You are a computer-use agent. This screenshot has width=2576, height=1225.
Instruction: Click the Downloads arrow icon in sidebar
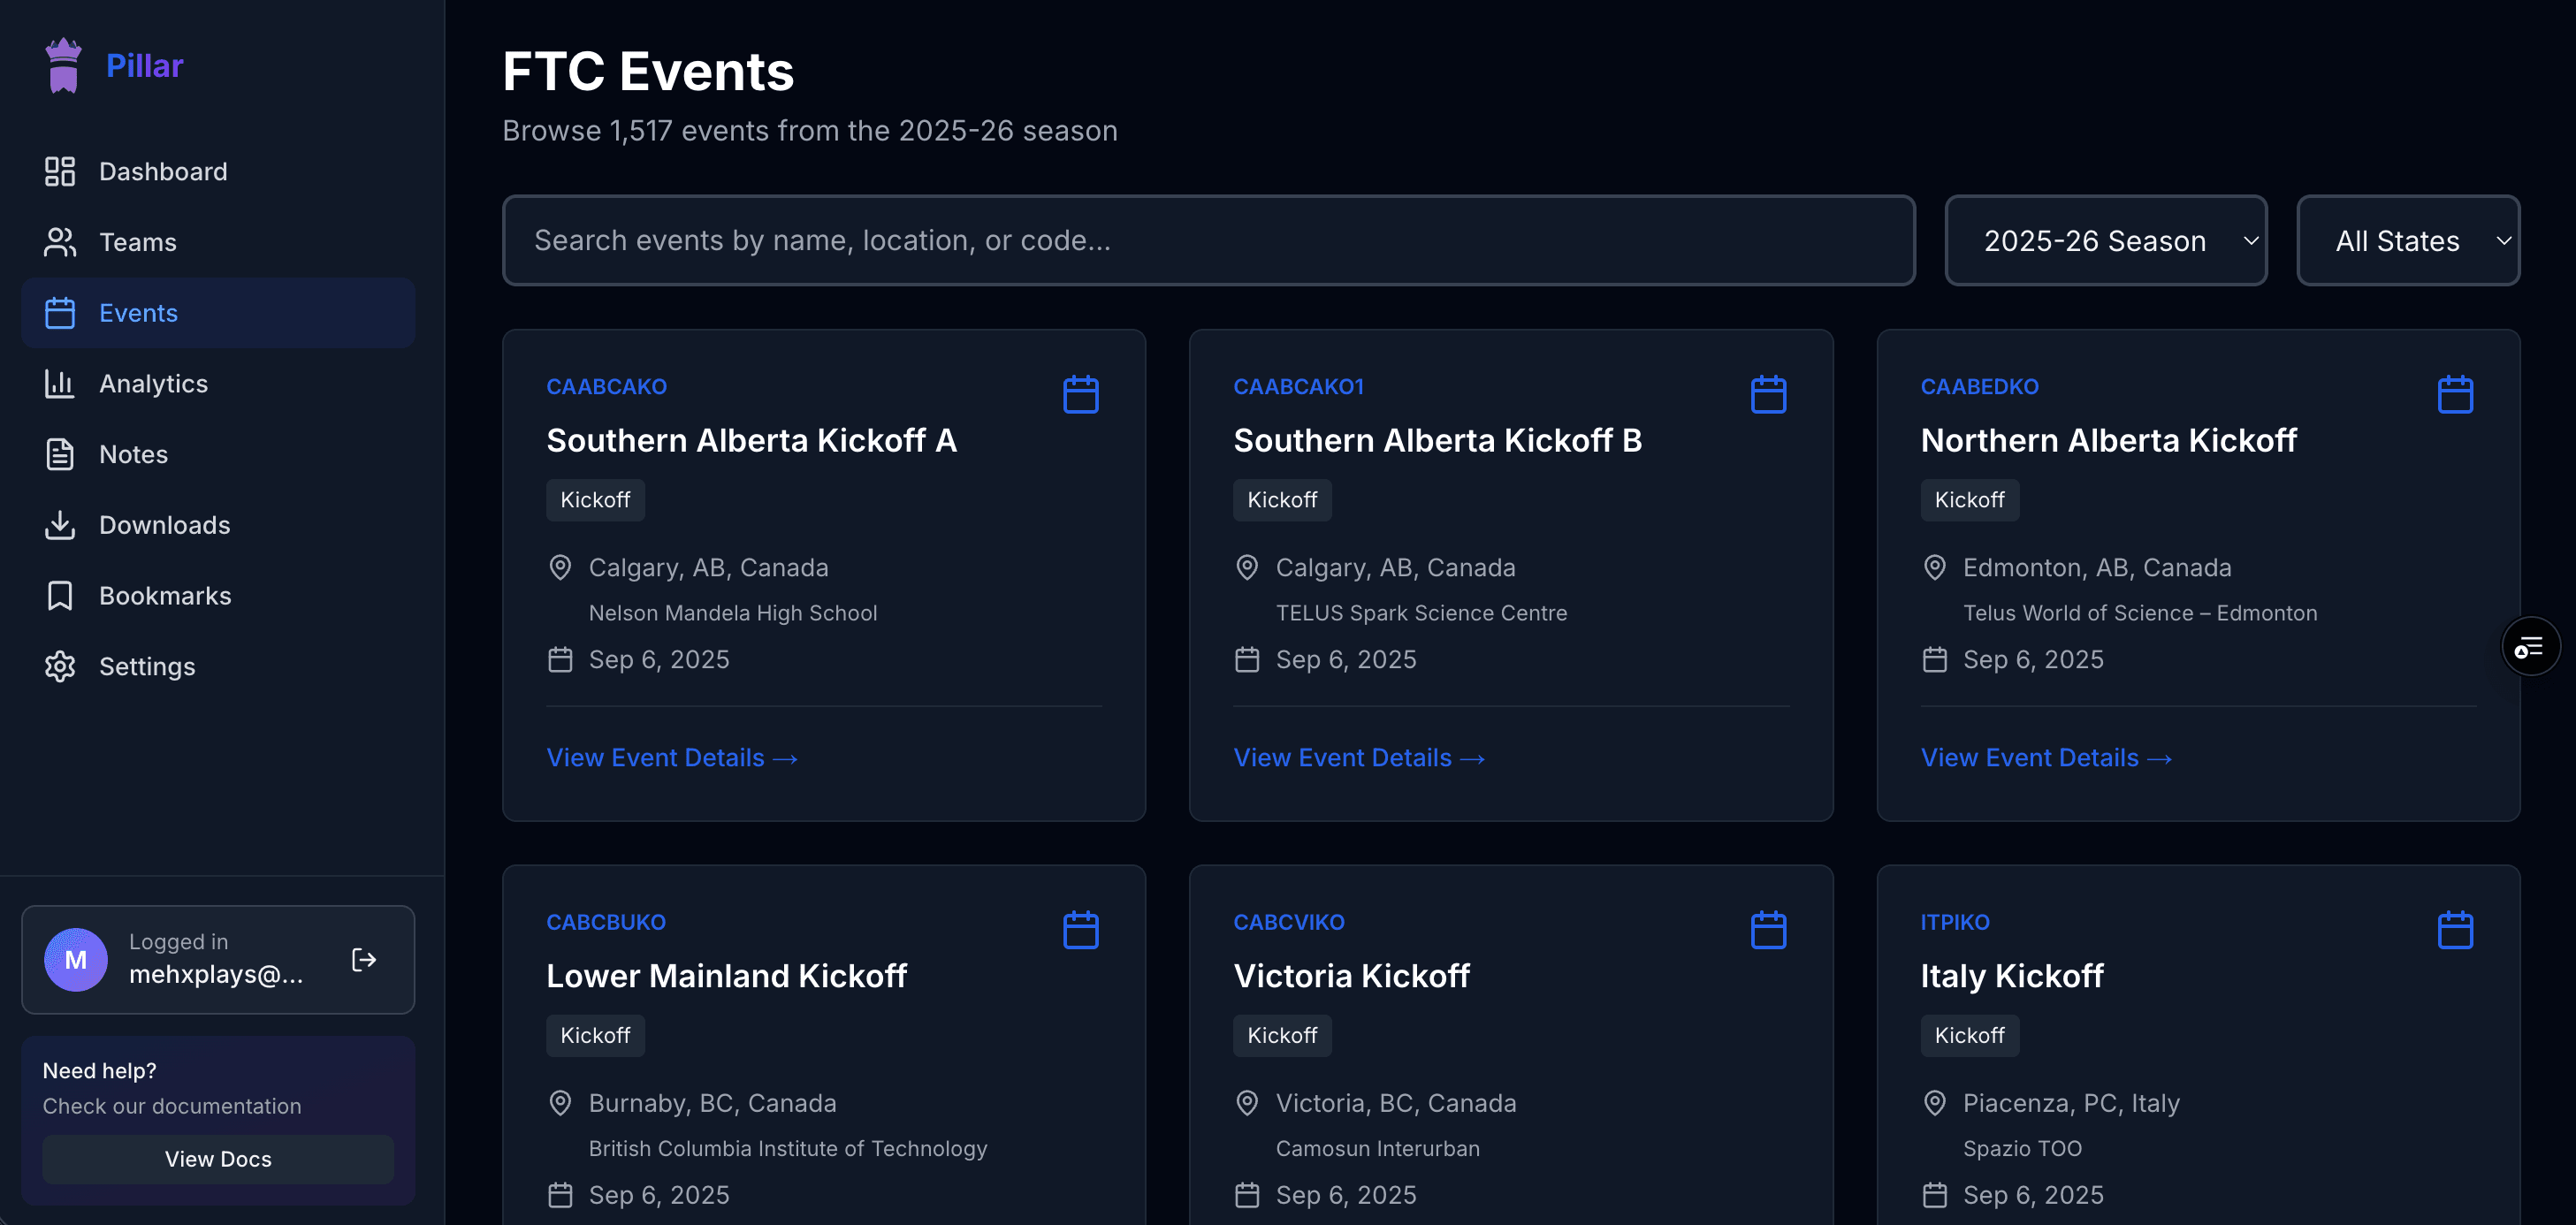(60, 525)
